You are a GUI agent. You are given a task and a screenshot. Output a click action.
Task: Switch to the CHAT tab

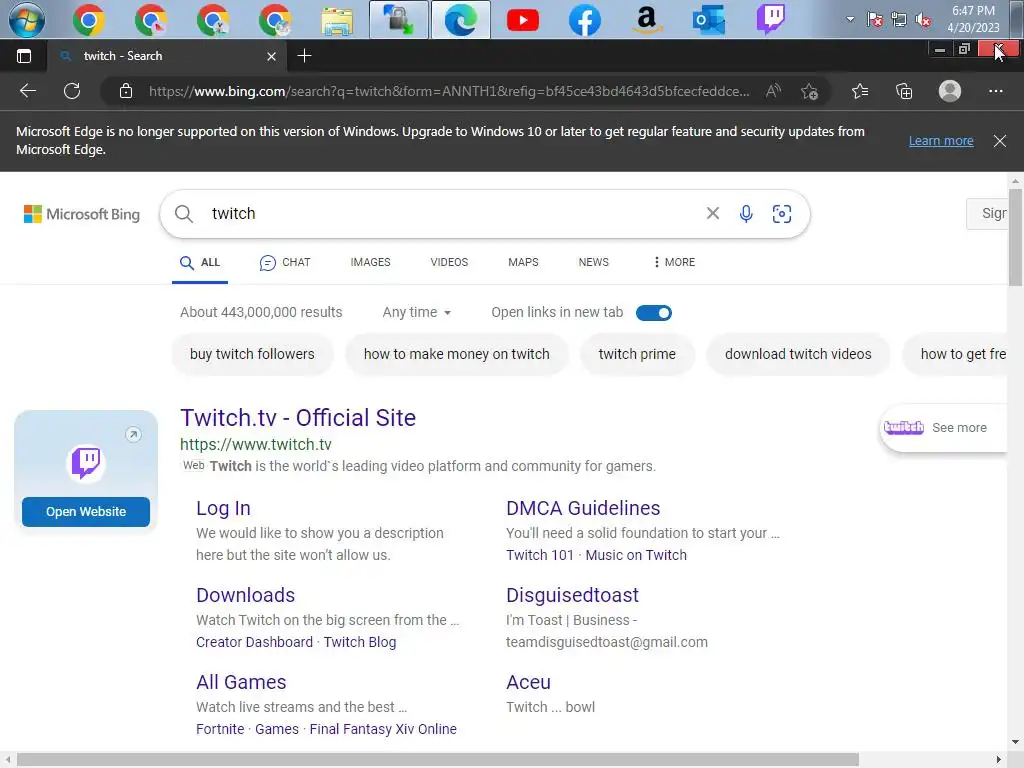pyautogui.click(x=285, y=263)
